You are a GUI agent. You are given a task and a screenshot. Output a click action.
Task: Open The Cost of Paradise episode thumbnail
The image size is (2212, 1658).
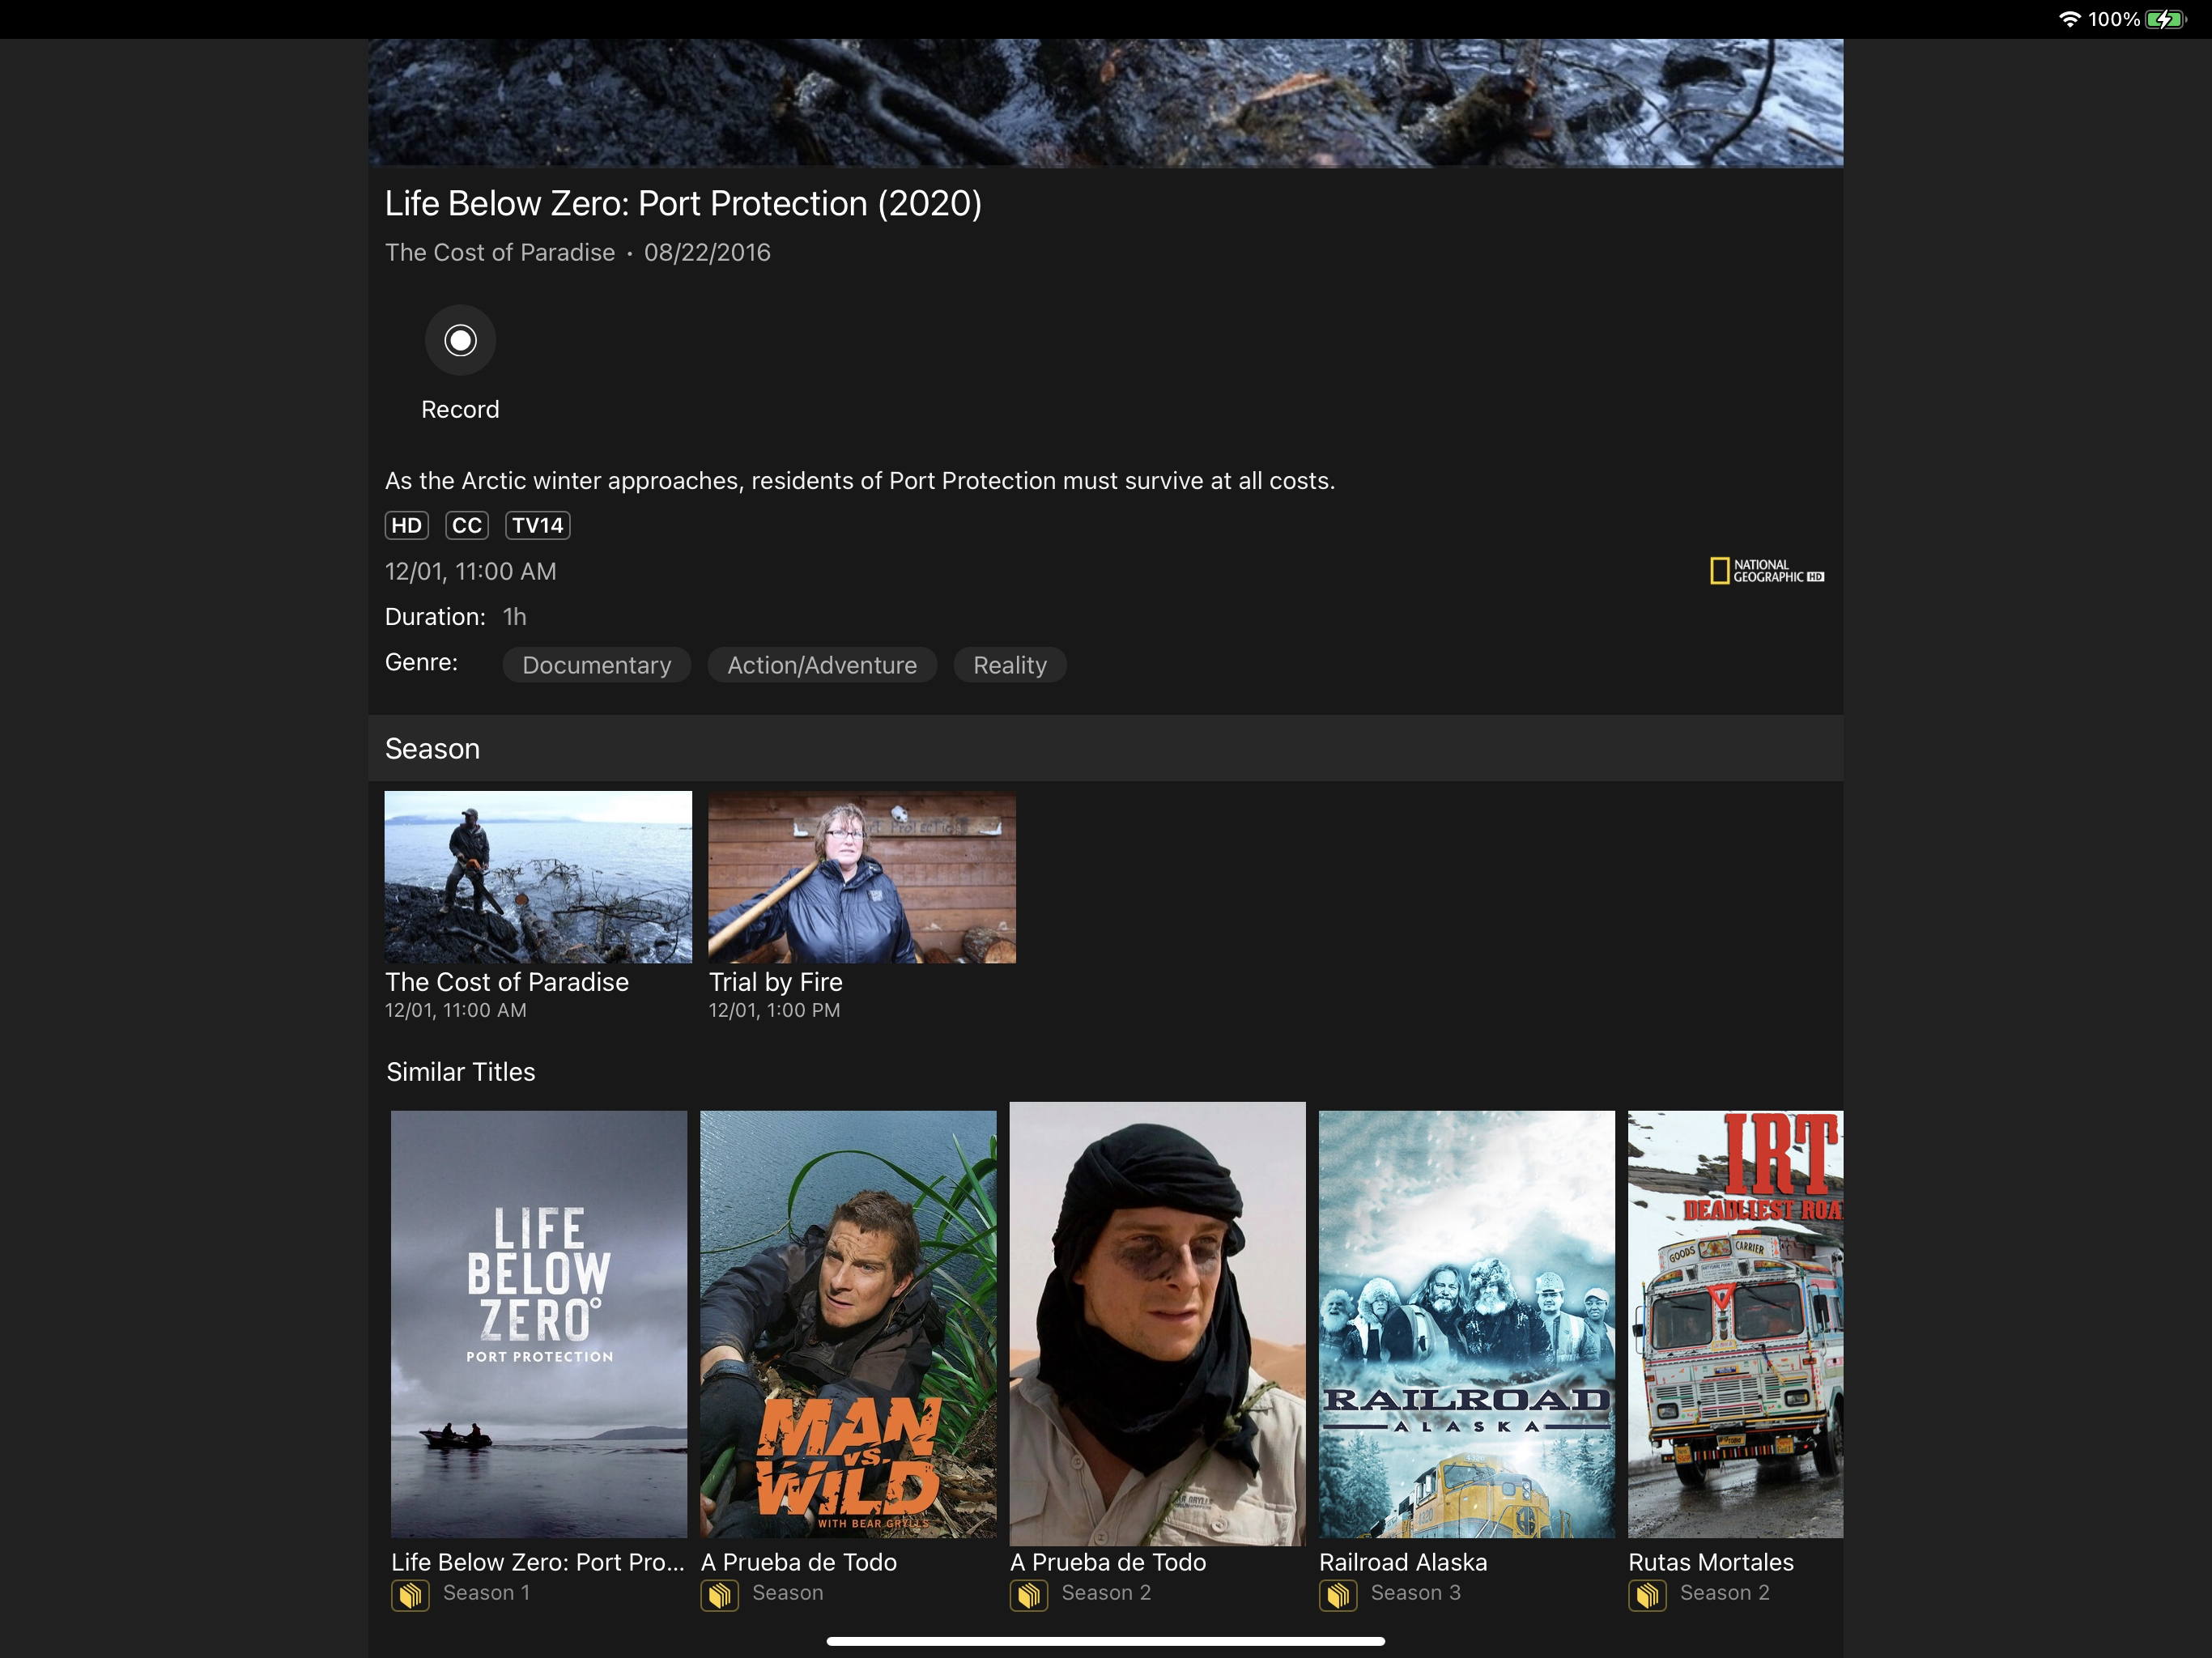538,877
